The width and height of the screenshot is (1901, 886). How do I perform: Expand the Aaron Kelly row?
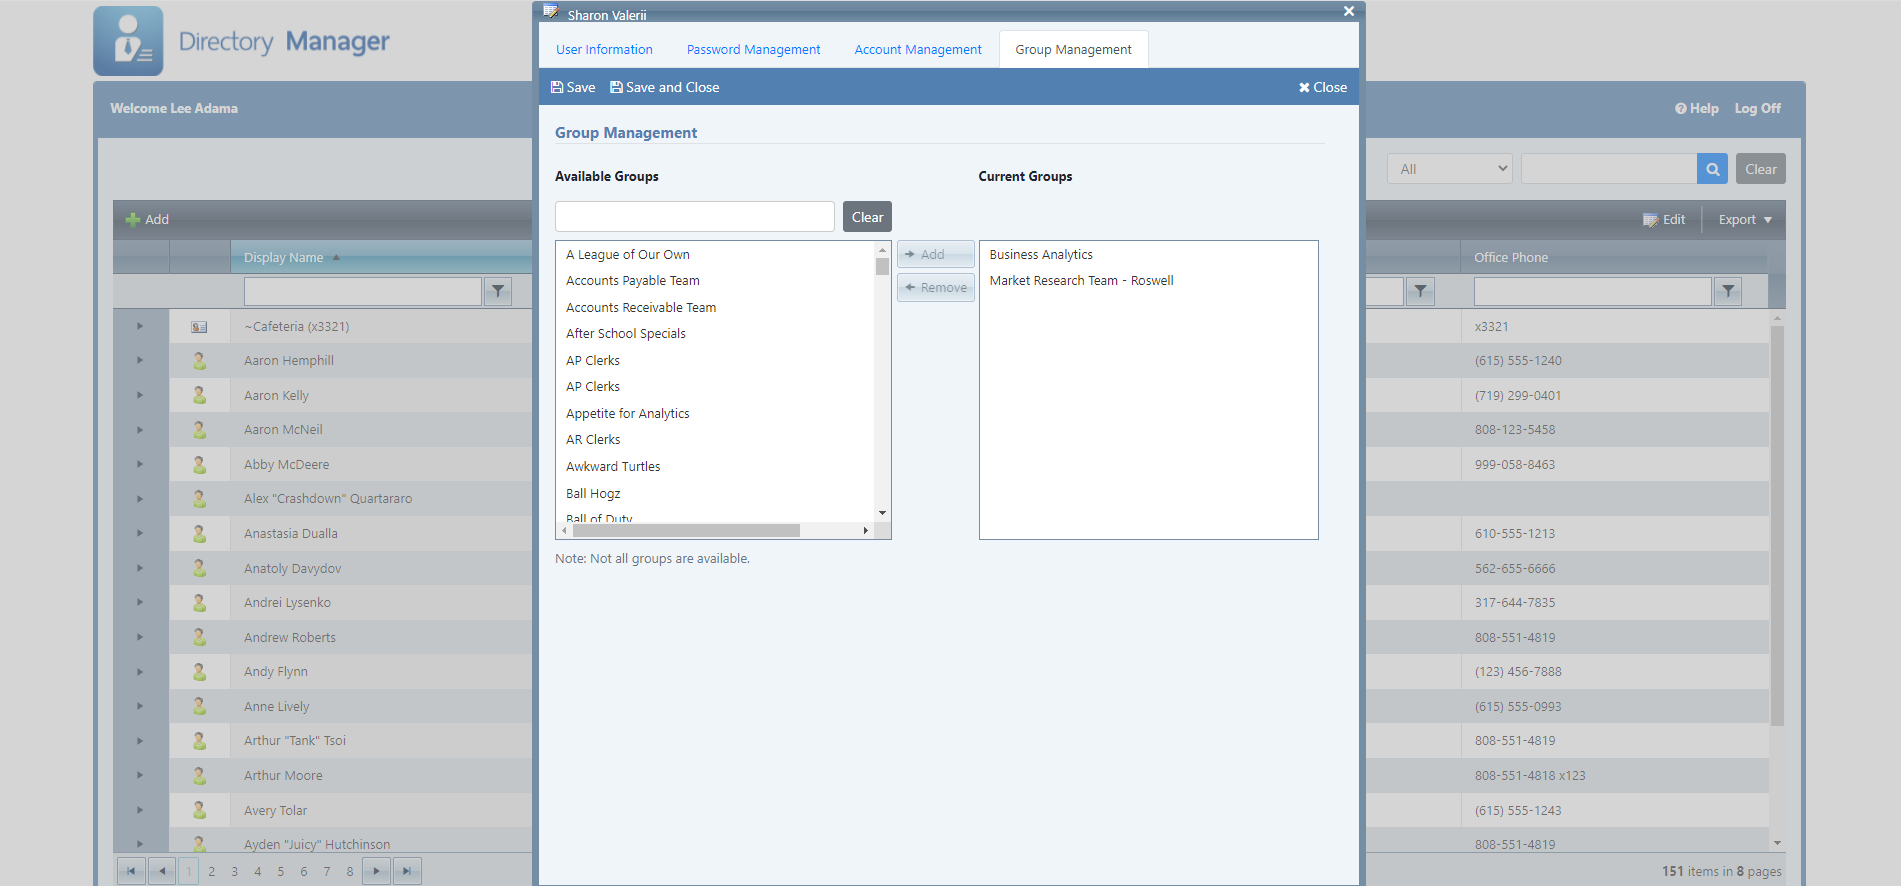coord(140,395)
